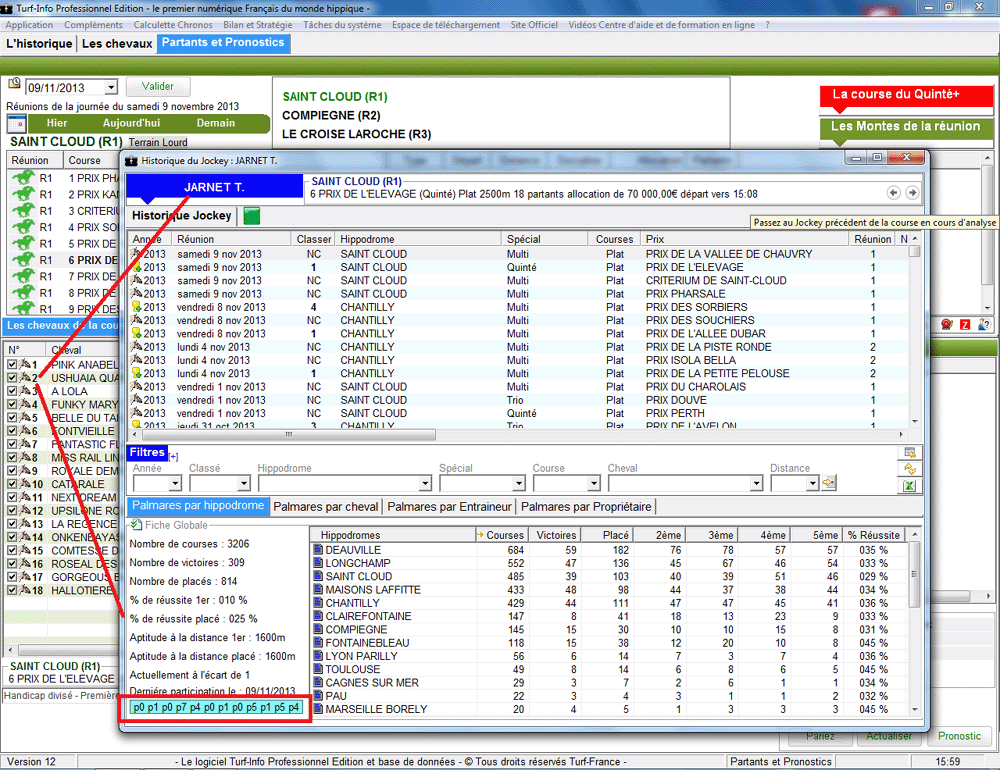The width and height of the screenshot is (1000, 770).
Task: Open the Année filter dropdown
Action: pyautogui.click(x=175, y=484)
